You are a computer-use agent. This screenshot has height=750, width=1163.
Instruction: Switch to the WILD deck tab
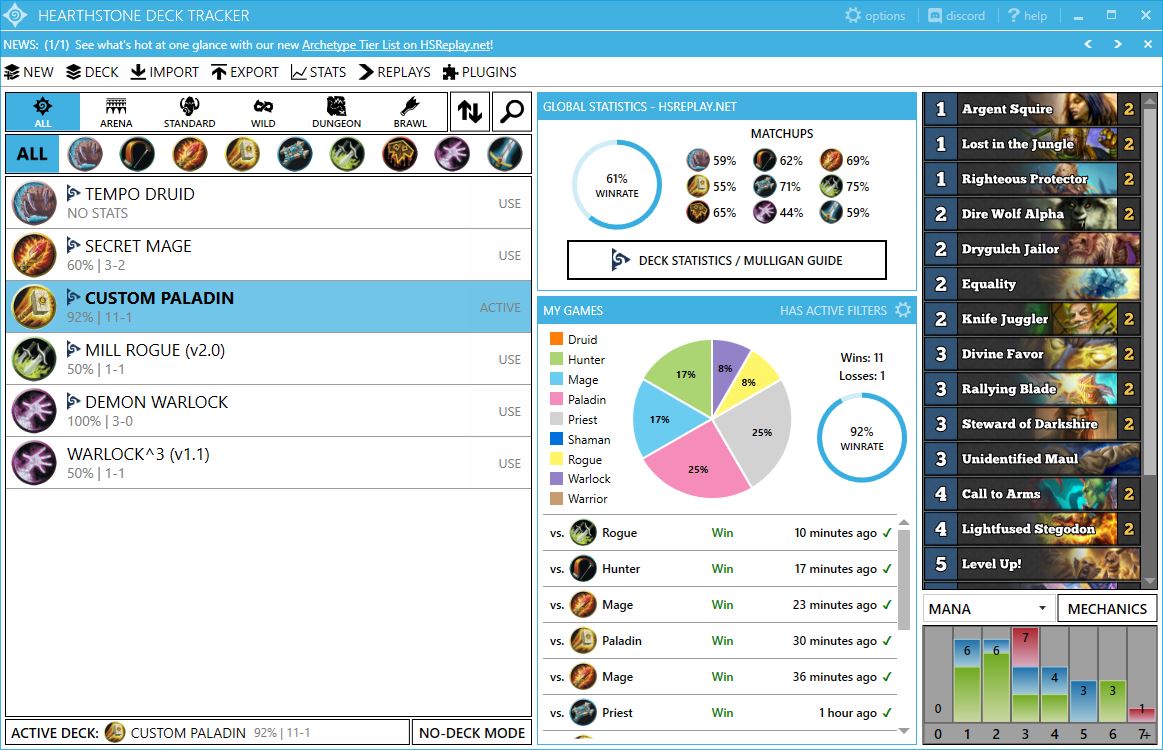pyautogui.click(x=263, y=112)
